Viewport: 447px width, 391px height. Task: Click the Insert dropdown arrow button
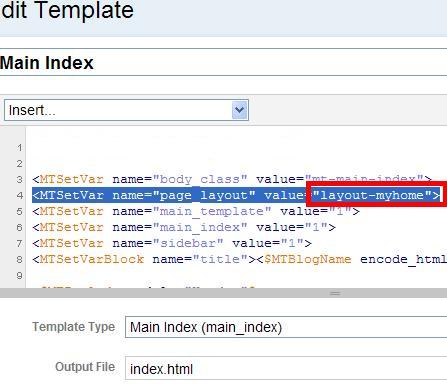(240, 110)
